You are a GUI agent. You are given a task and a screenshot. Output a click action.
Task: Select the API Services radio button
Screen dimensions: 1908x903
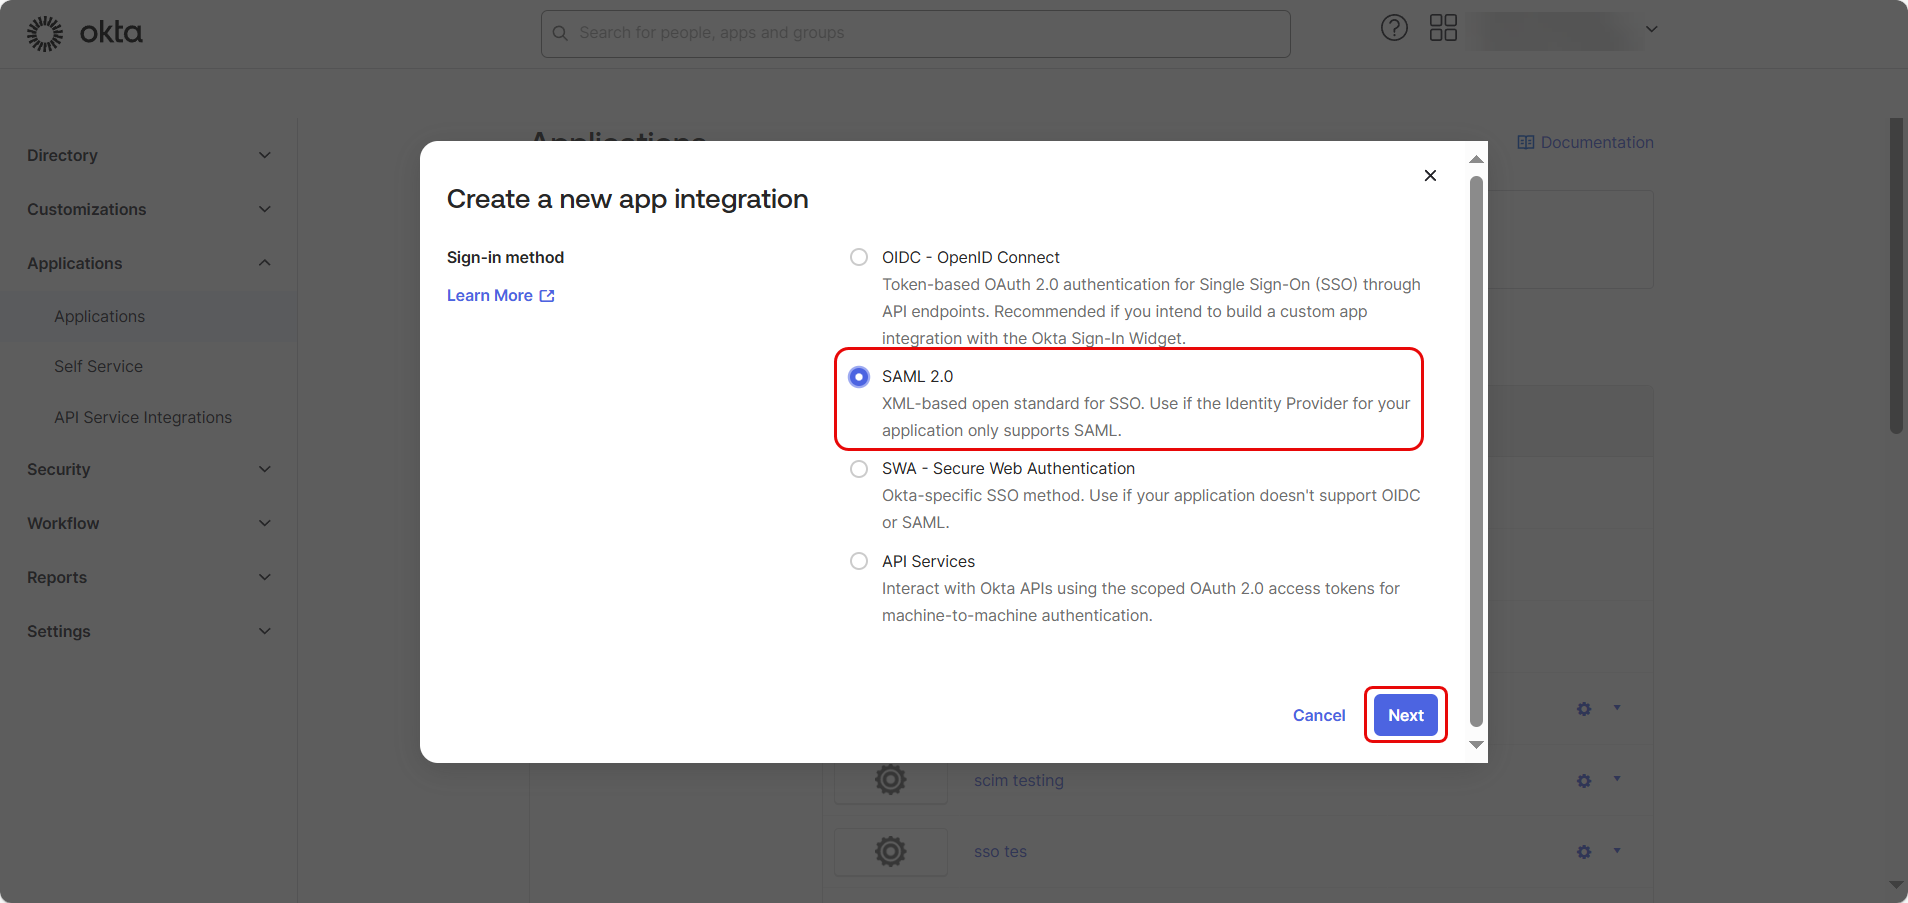click(x=859, y=562)
